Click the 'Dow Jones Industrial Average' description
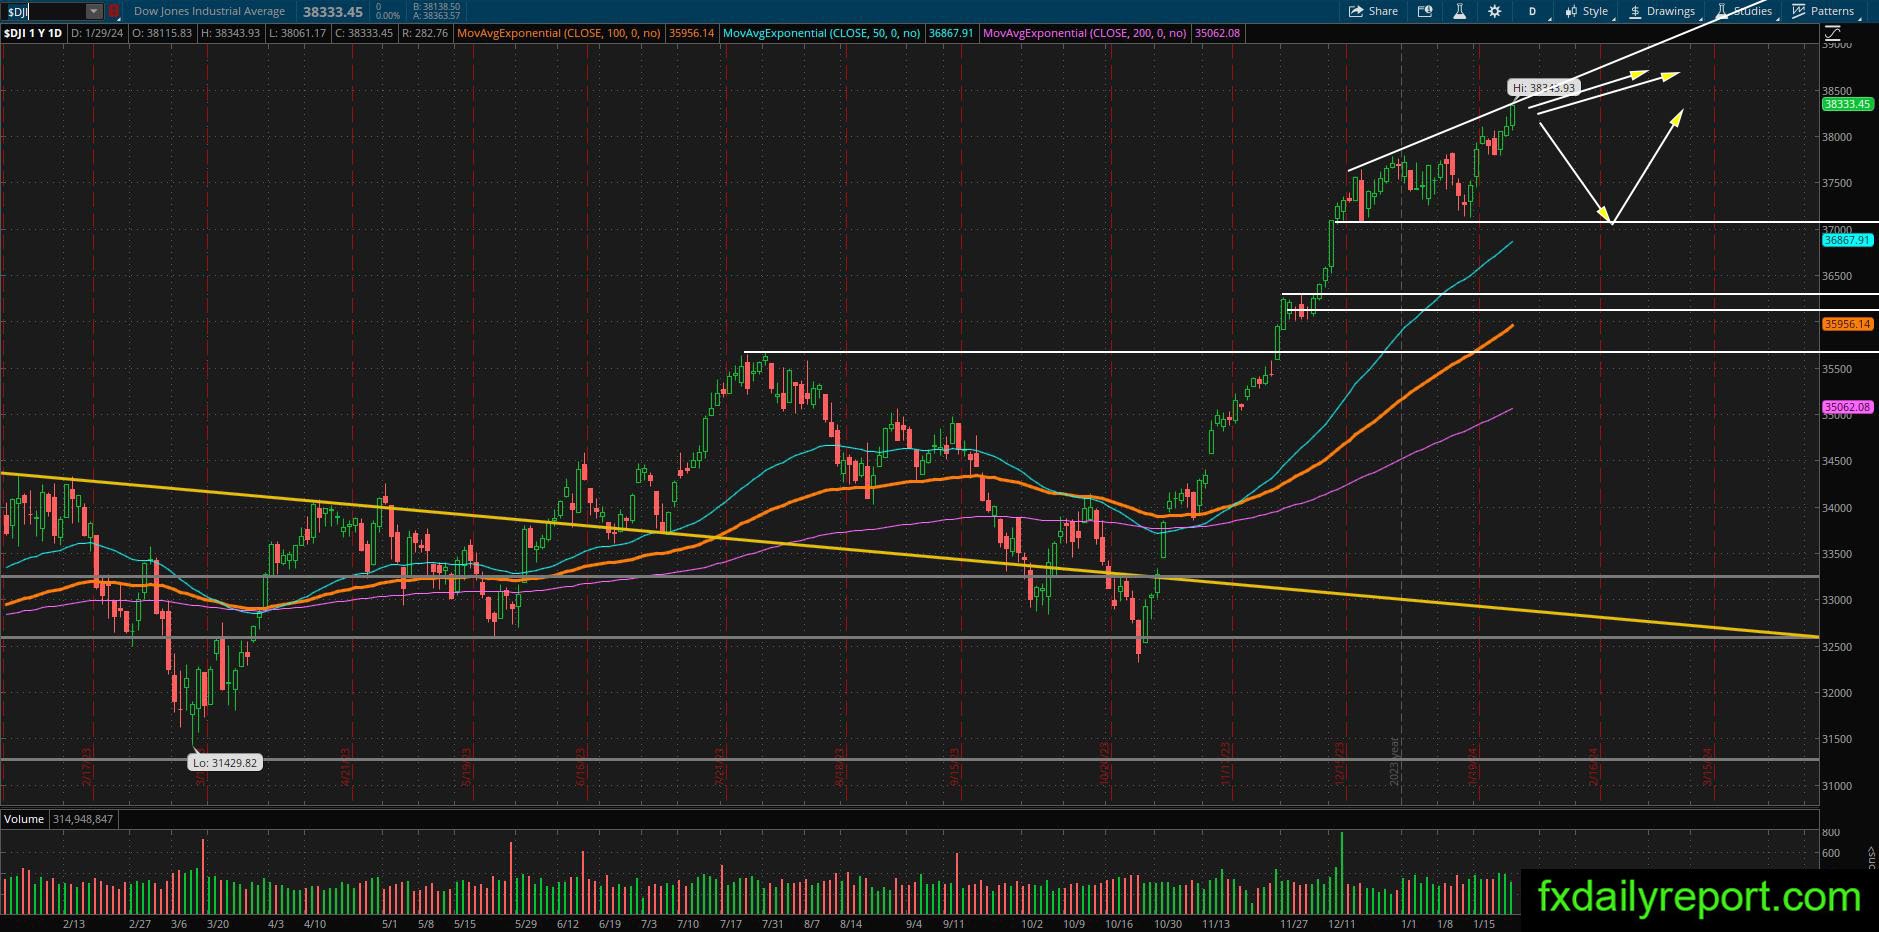1879x932 pixels. pos(209,11)
